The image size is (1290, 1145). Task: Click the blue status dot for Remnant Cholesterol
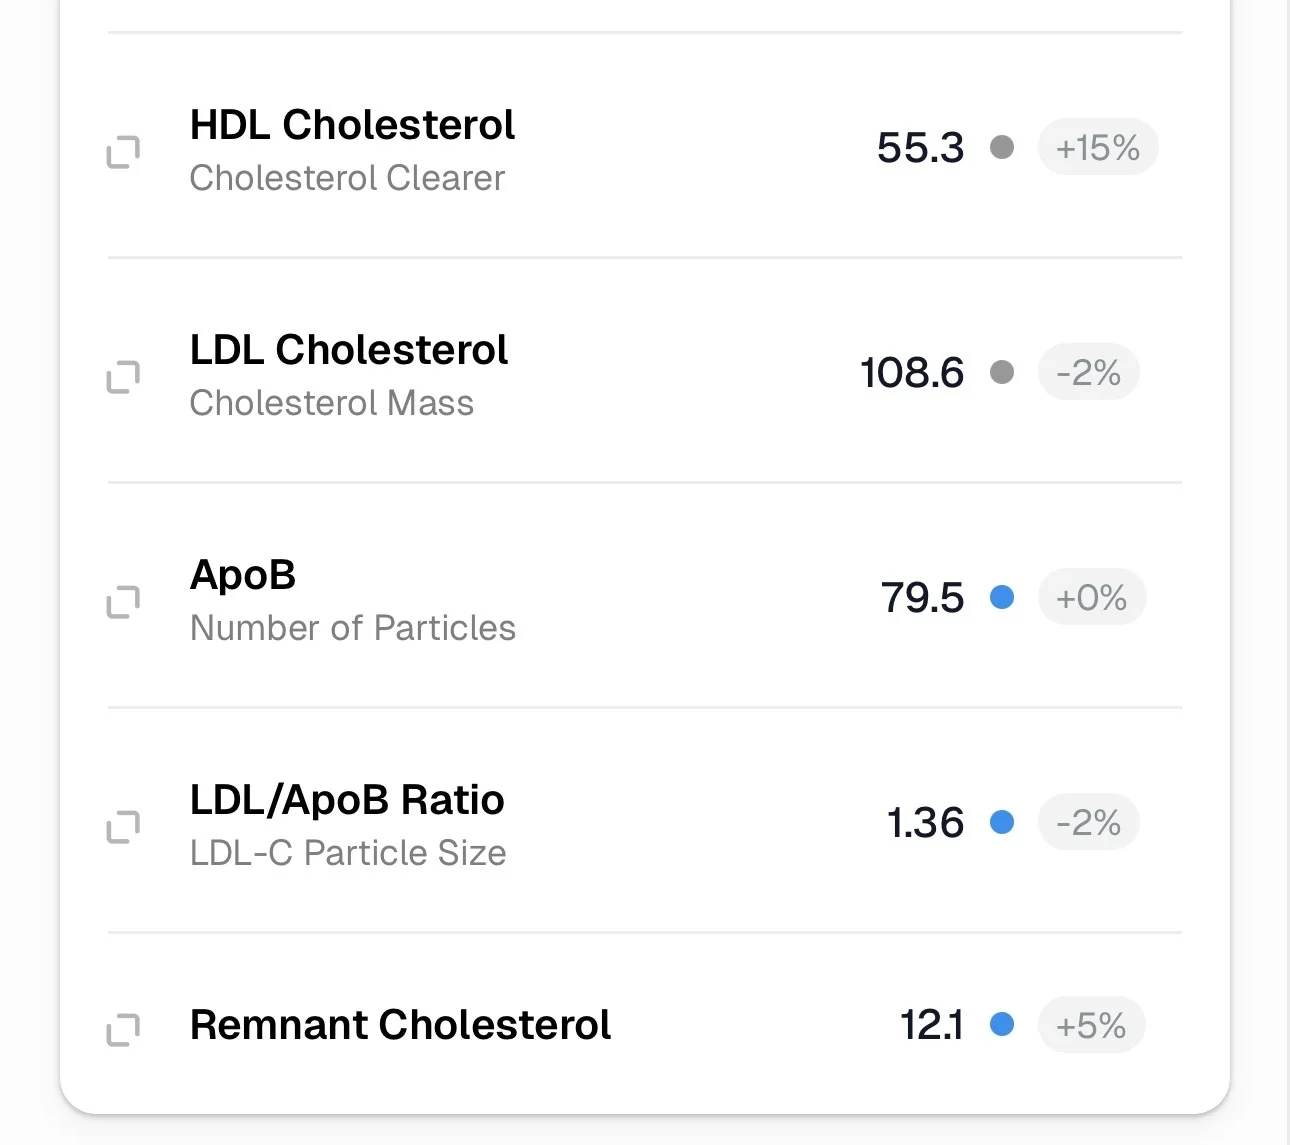1002,1025
